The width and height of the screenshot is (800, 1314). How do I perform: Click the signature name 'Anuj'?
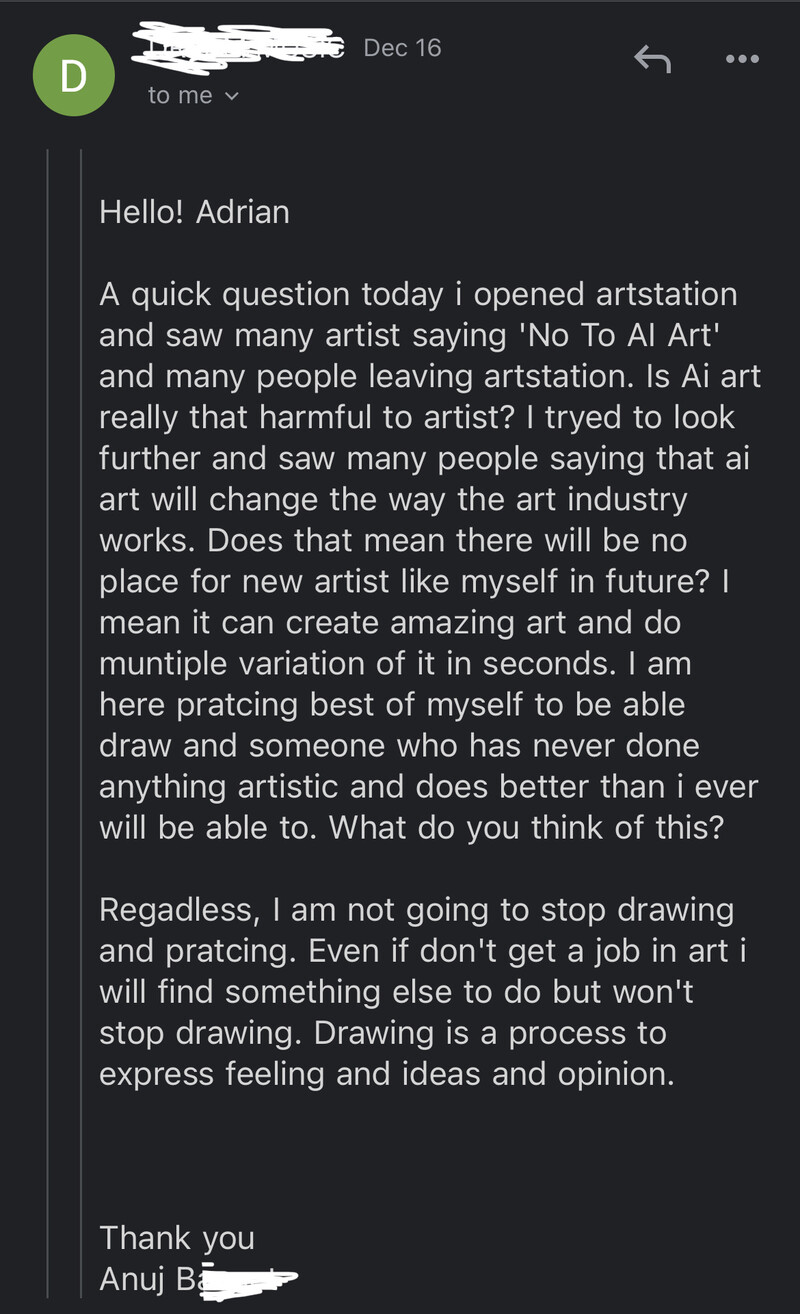tap(135, 1279)
